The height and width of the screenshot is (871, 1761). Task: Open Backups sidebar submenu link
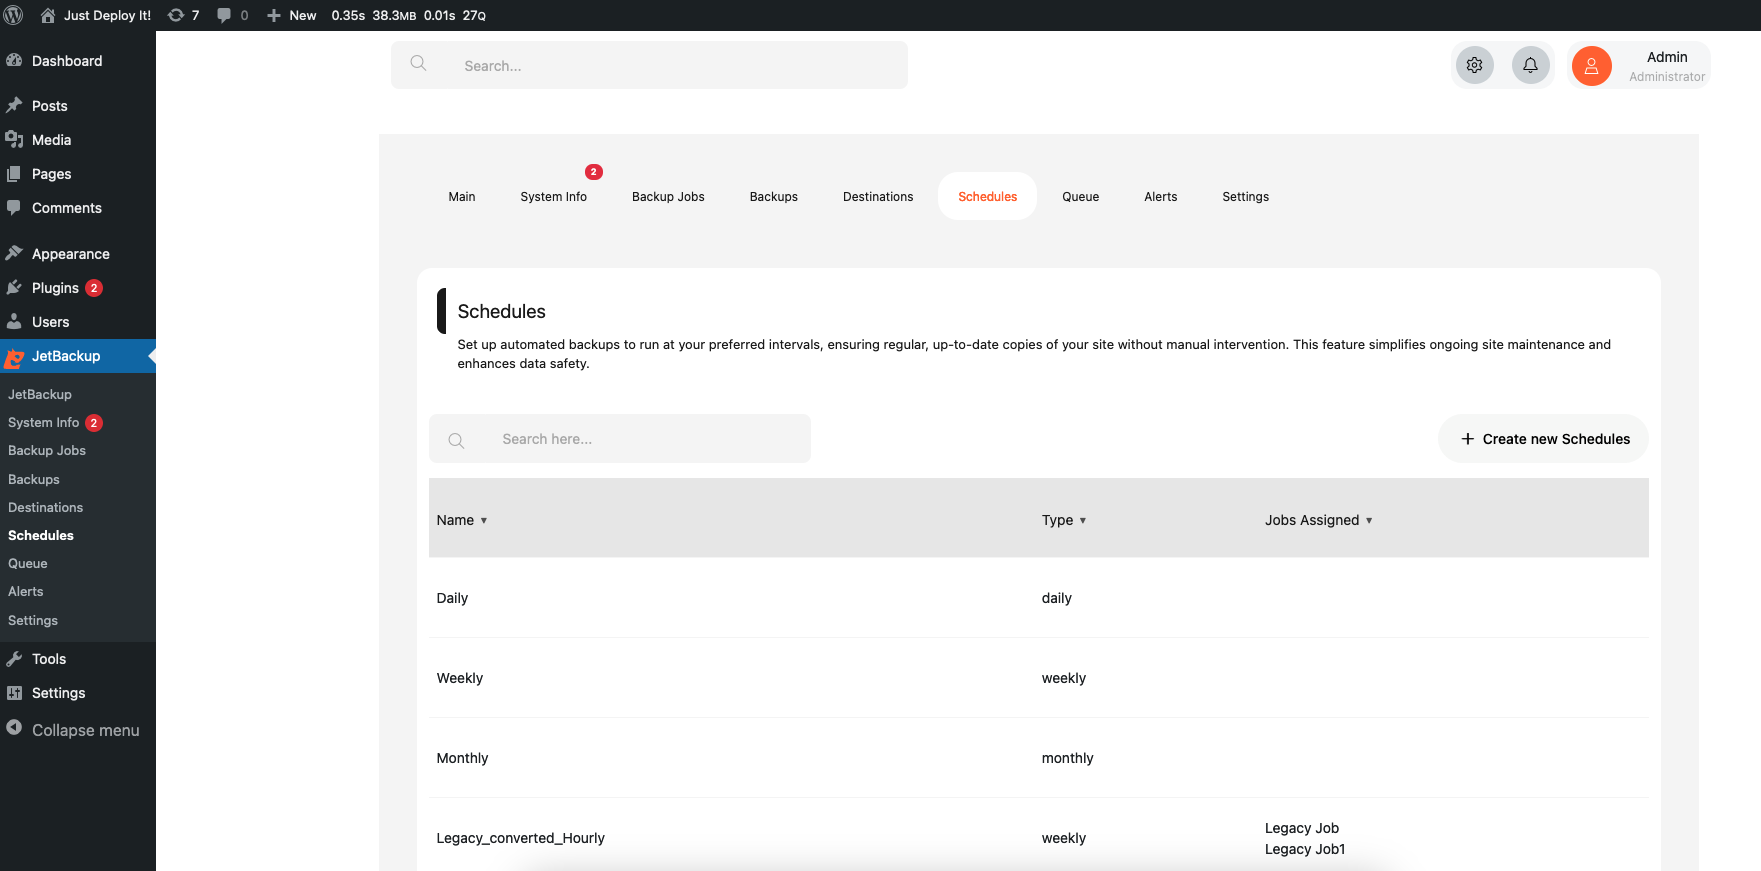click(x=34, y=479)
